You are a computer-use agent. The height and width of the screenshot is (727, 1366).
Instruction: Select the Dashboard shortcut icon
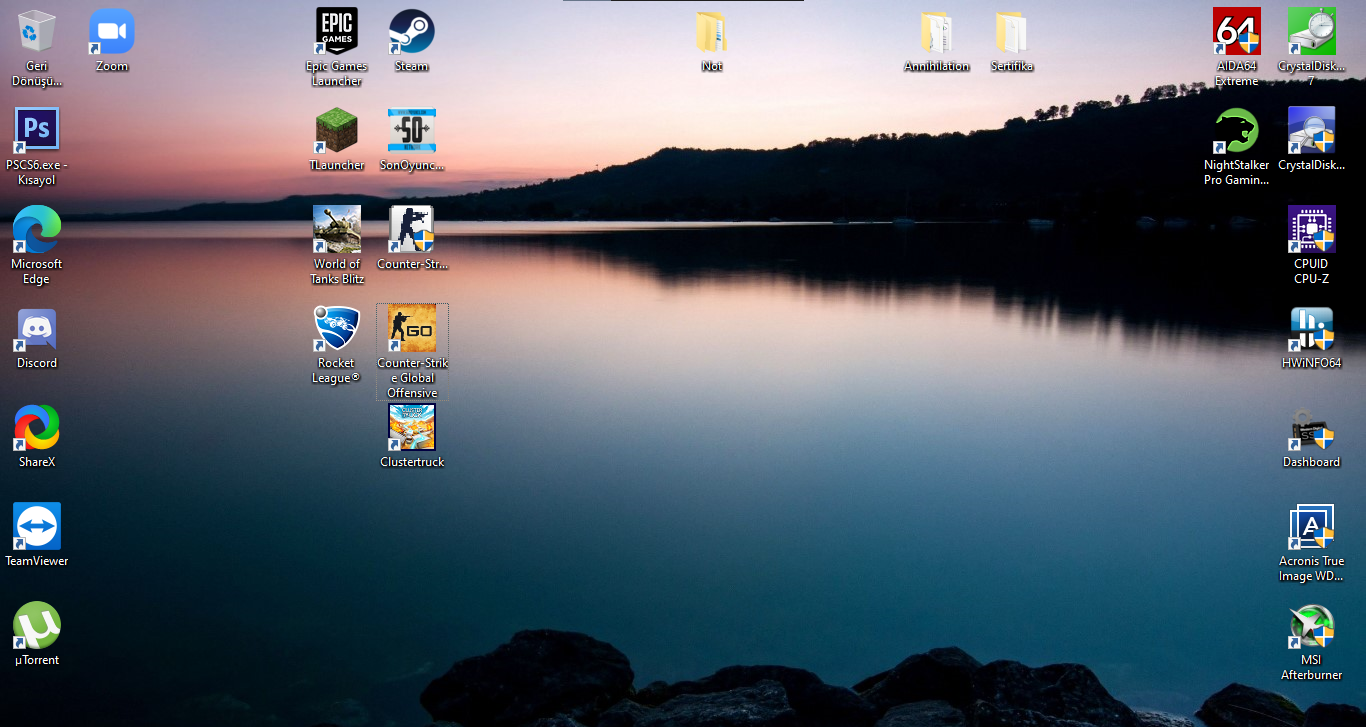1312,428
